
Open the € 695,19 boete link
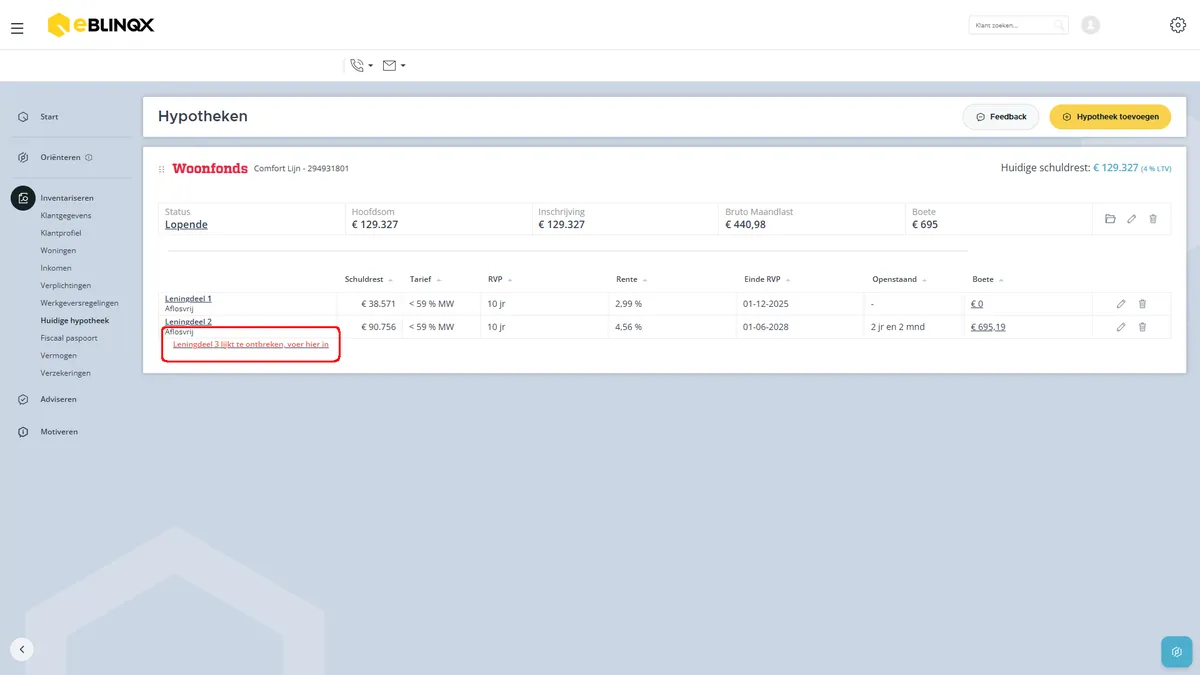pos(988,327)
